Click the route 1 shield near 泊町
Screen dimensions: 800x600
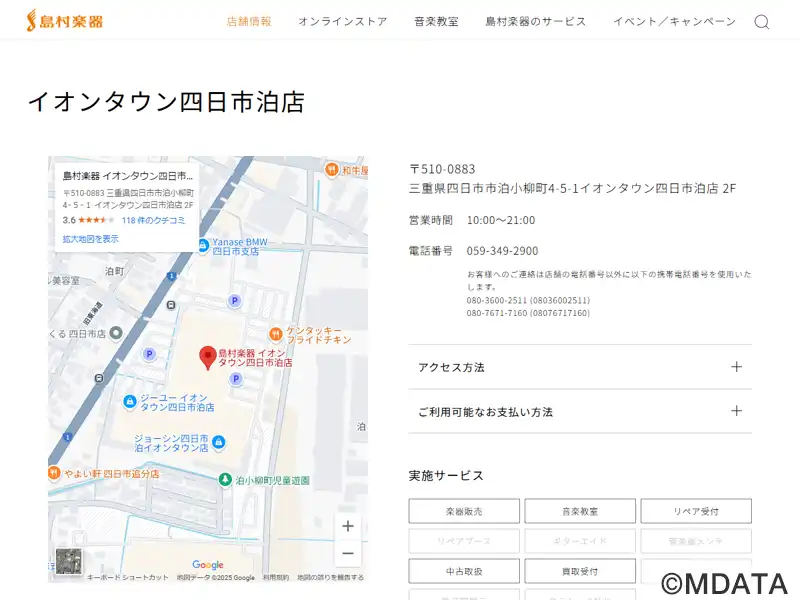(x=171, y=277)
